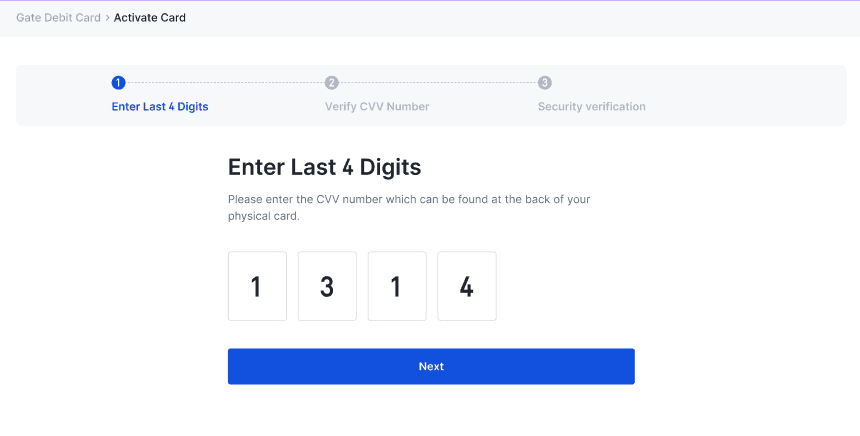Open the Verify CVV Number step
The width and height of the screenshot is (860, 436).
(377, 106)
